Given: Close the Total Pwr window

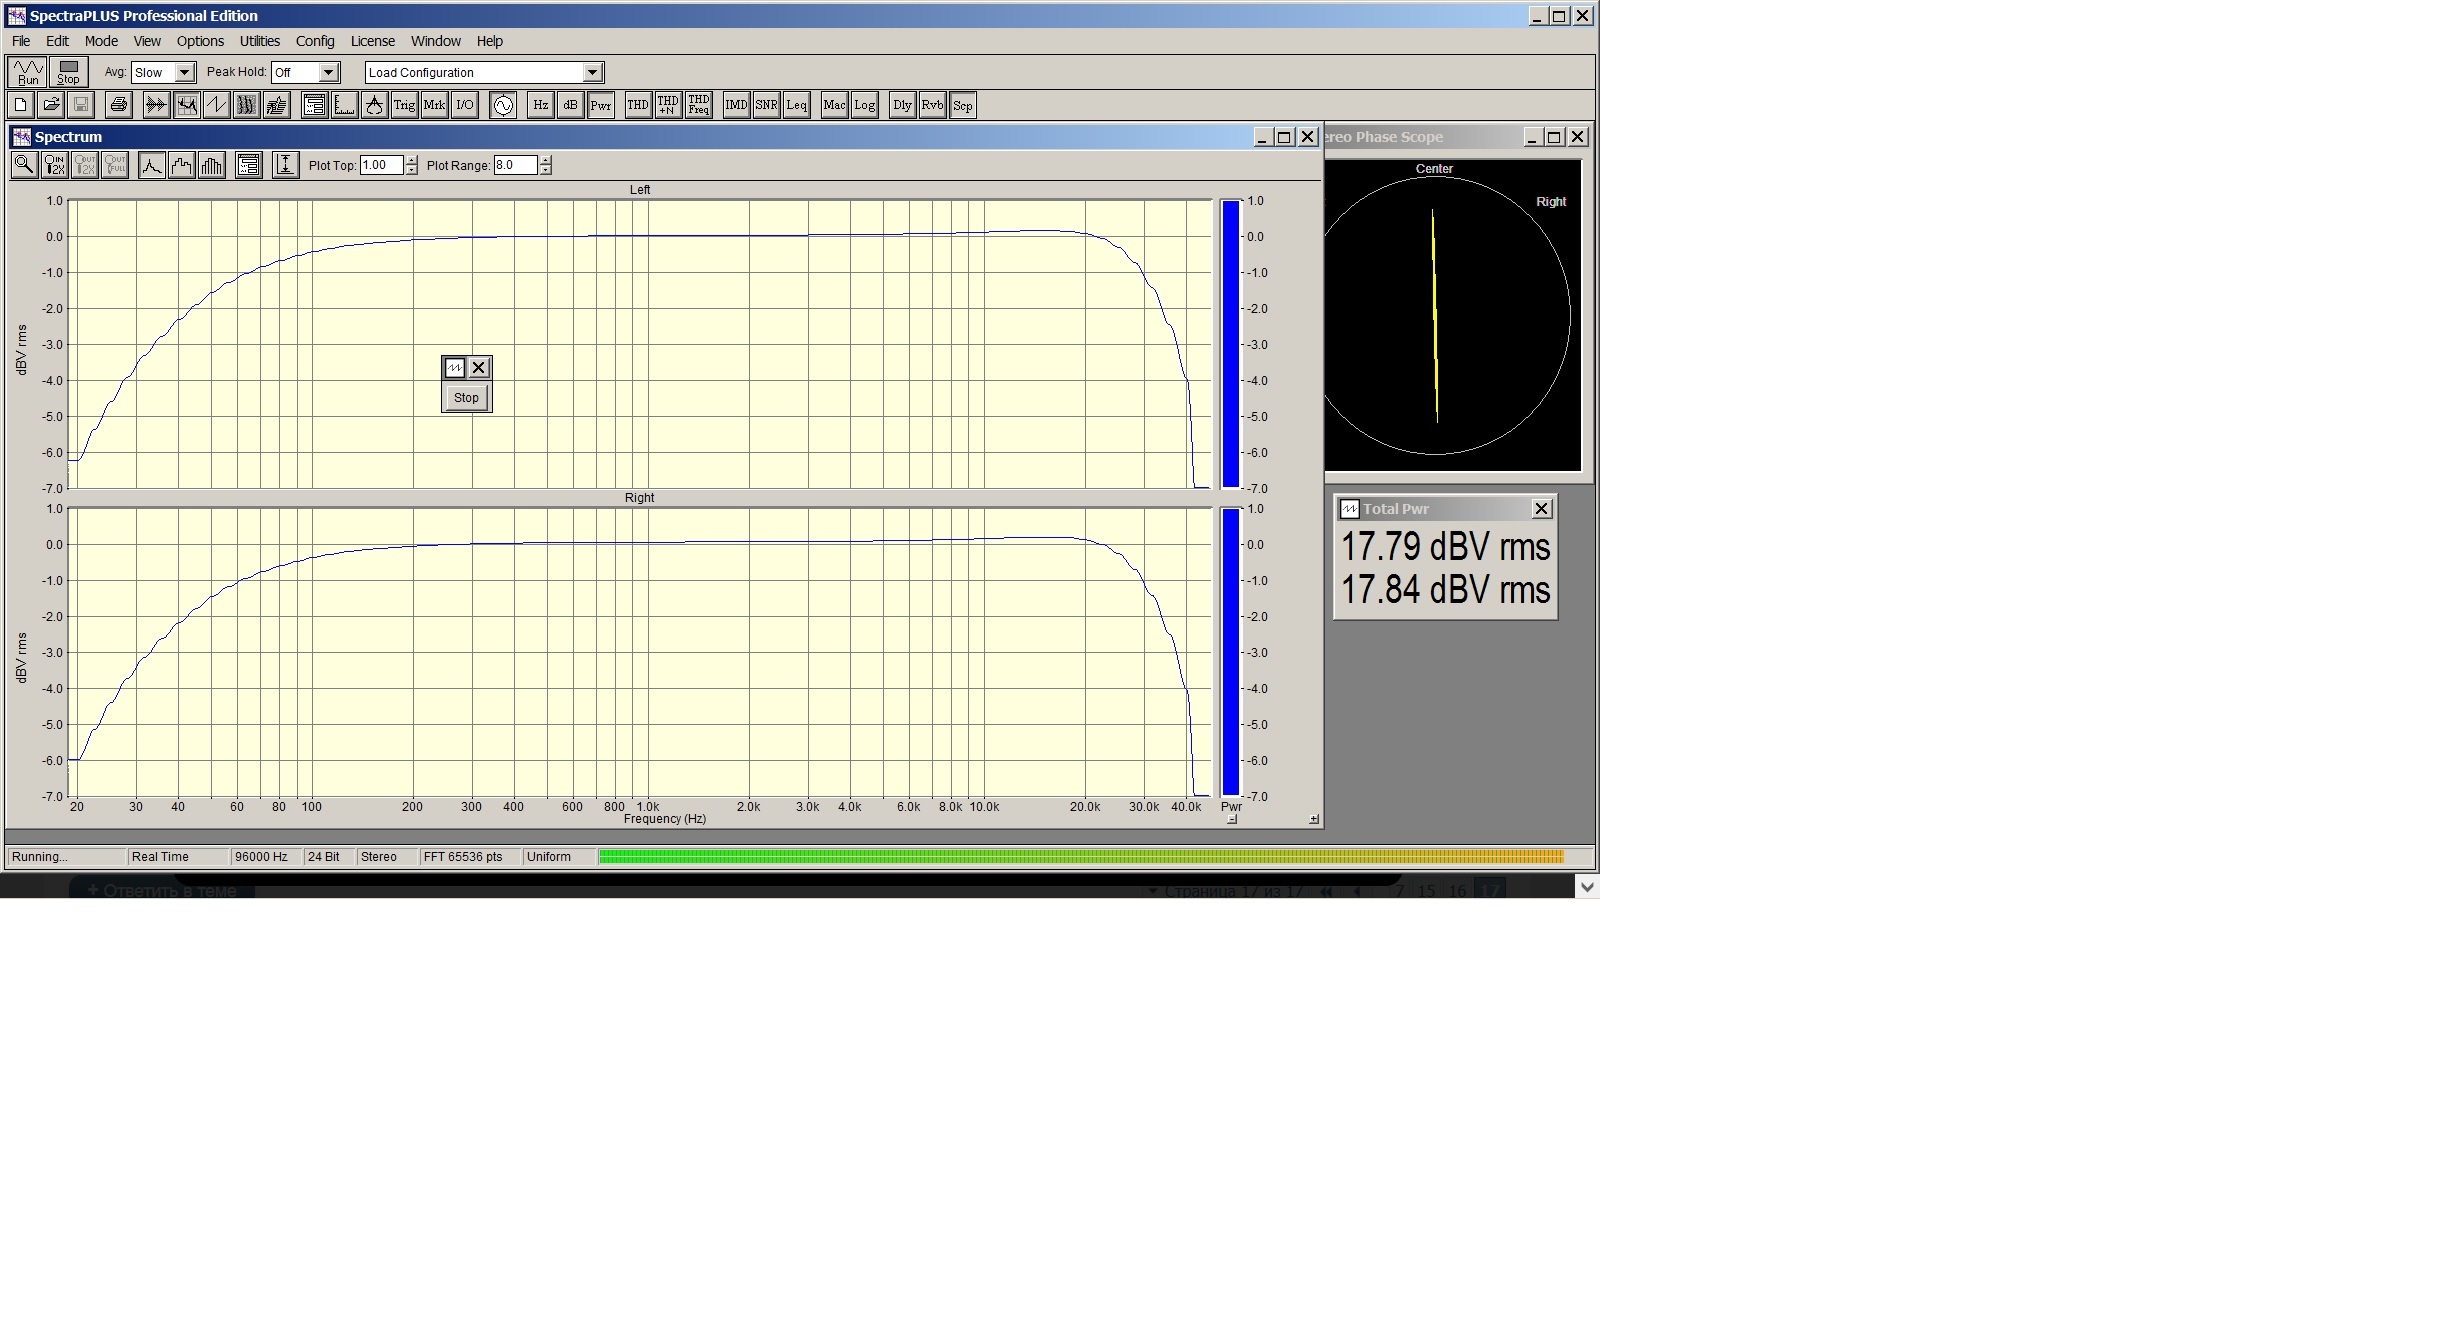Looking at the screenshot, I should [1542, 509].
